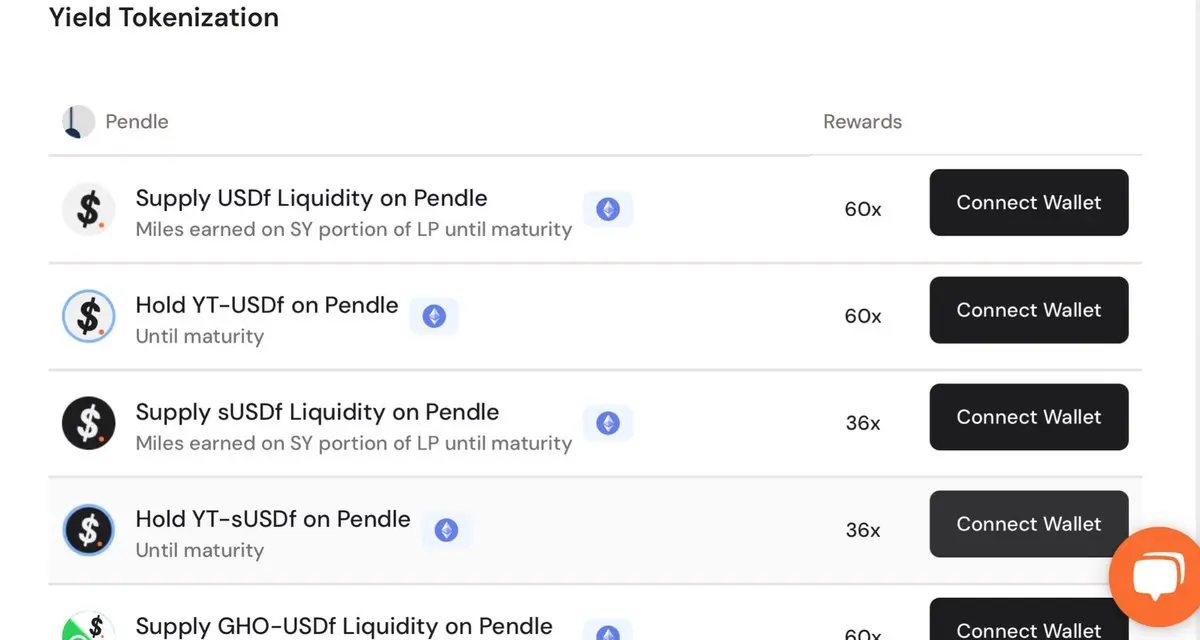
Task: Connect Wallet for Hold YT-USDf
Action: 1029,310
